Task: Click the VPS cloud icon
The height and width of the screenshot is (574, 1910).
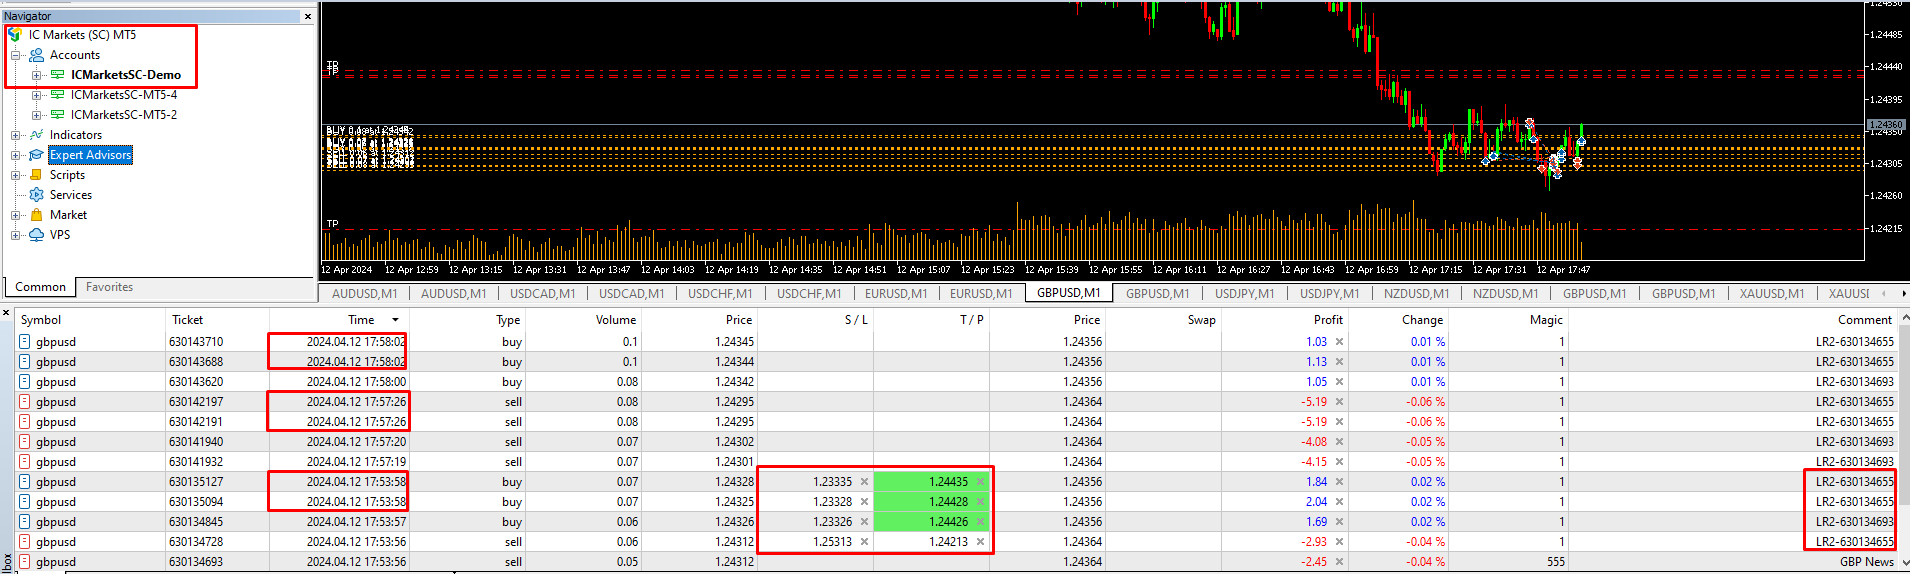Action: click(37, 235)
